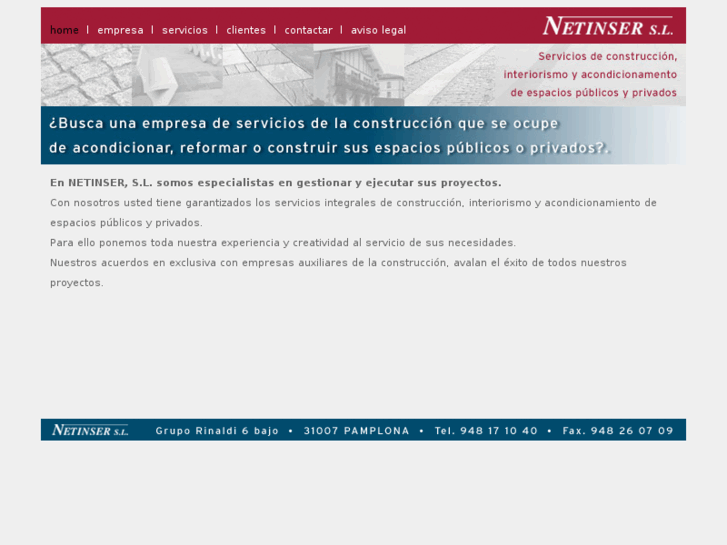
Task: Open the home menu item
Action: coord(64,30)
